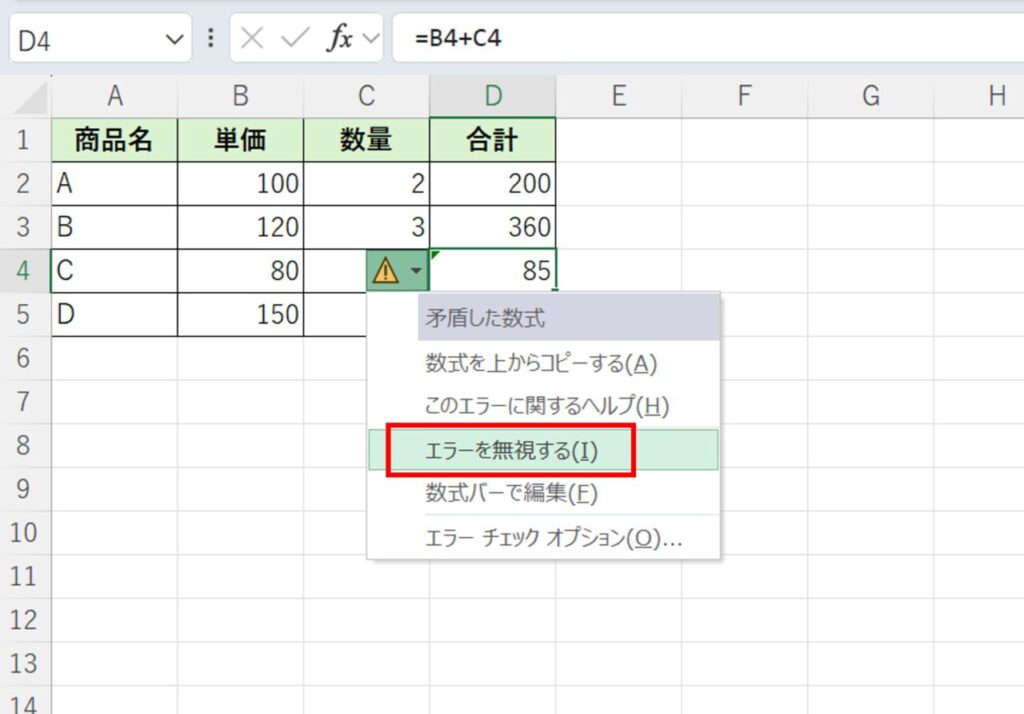Click cell B4 with value 80
This screenshot has width=1024, height=714.
[x=240, y=270]
